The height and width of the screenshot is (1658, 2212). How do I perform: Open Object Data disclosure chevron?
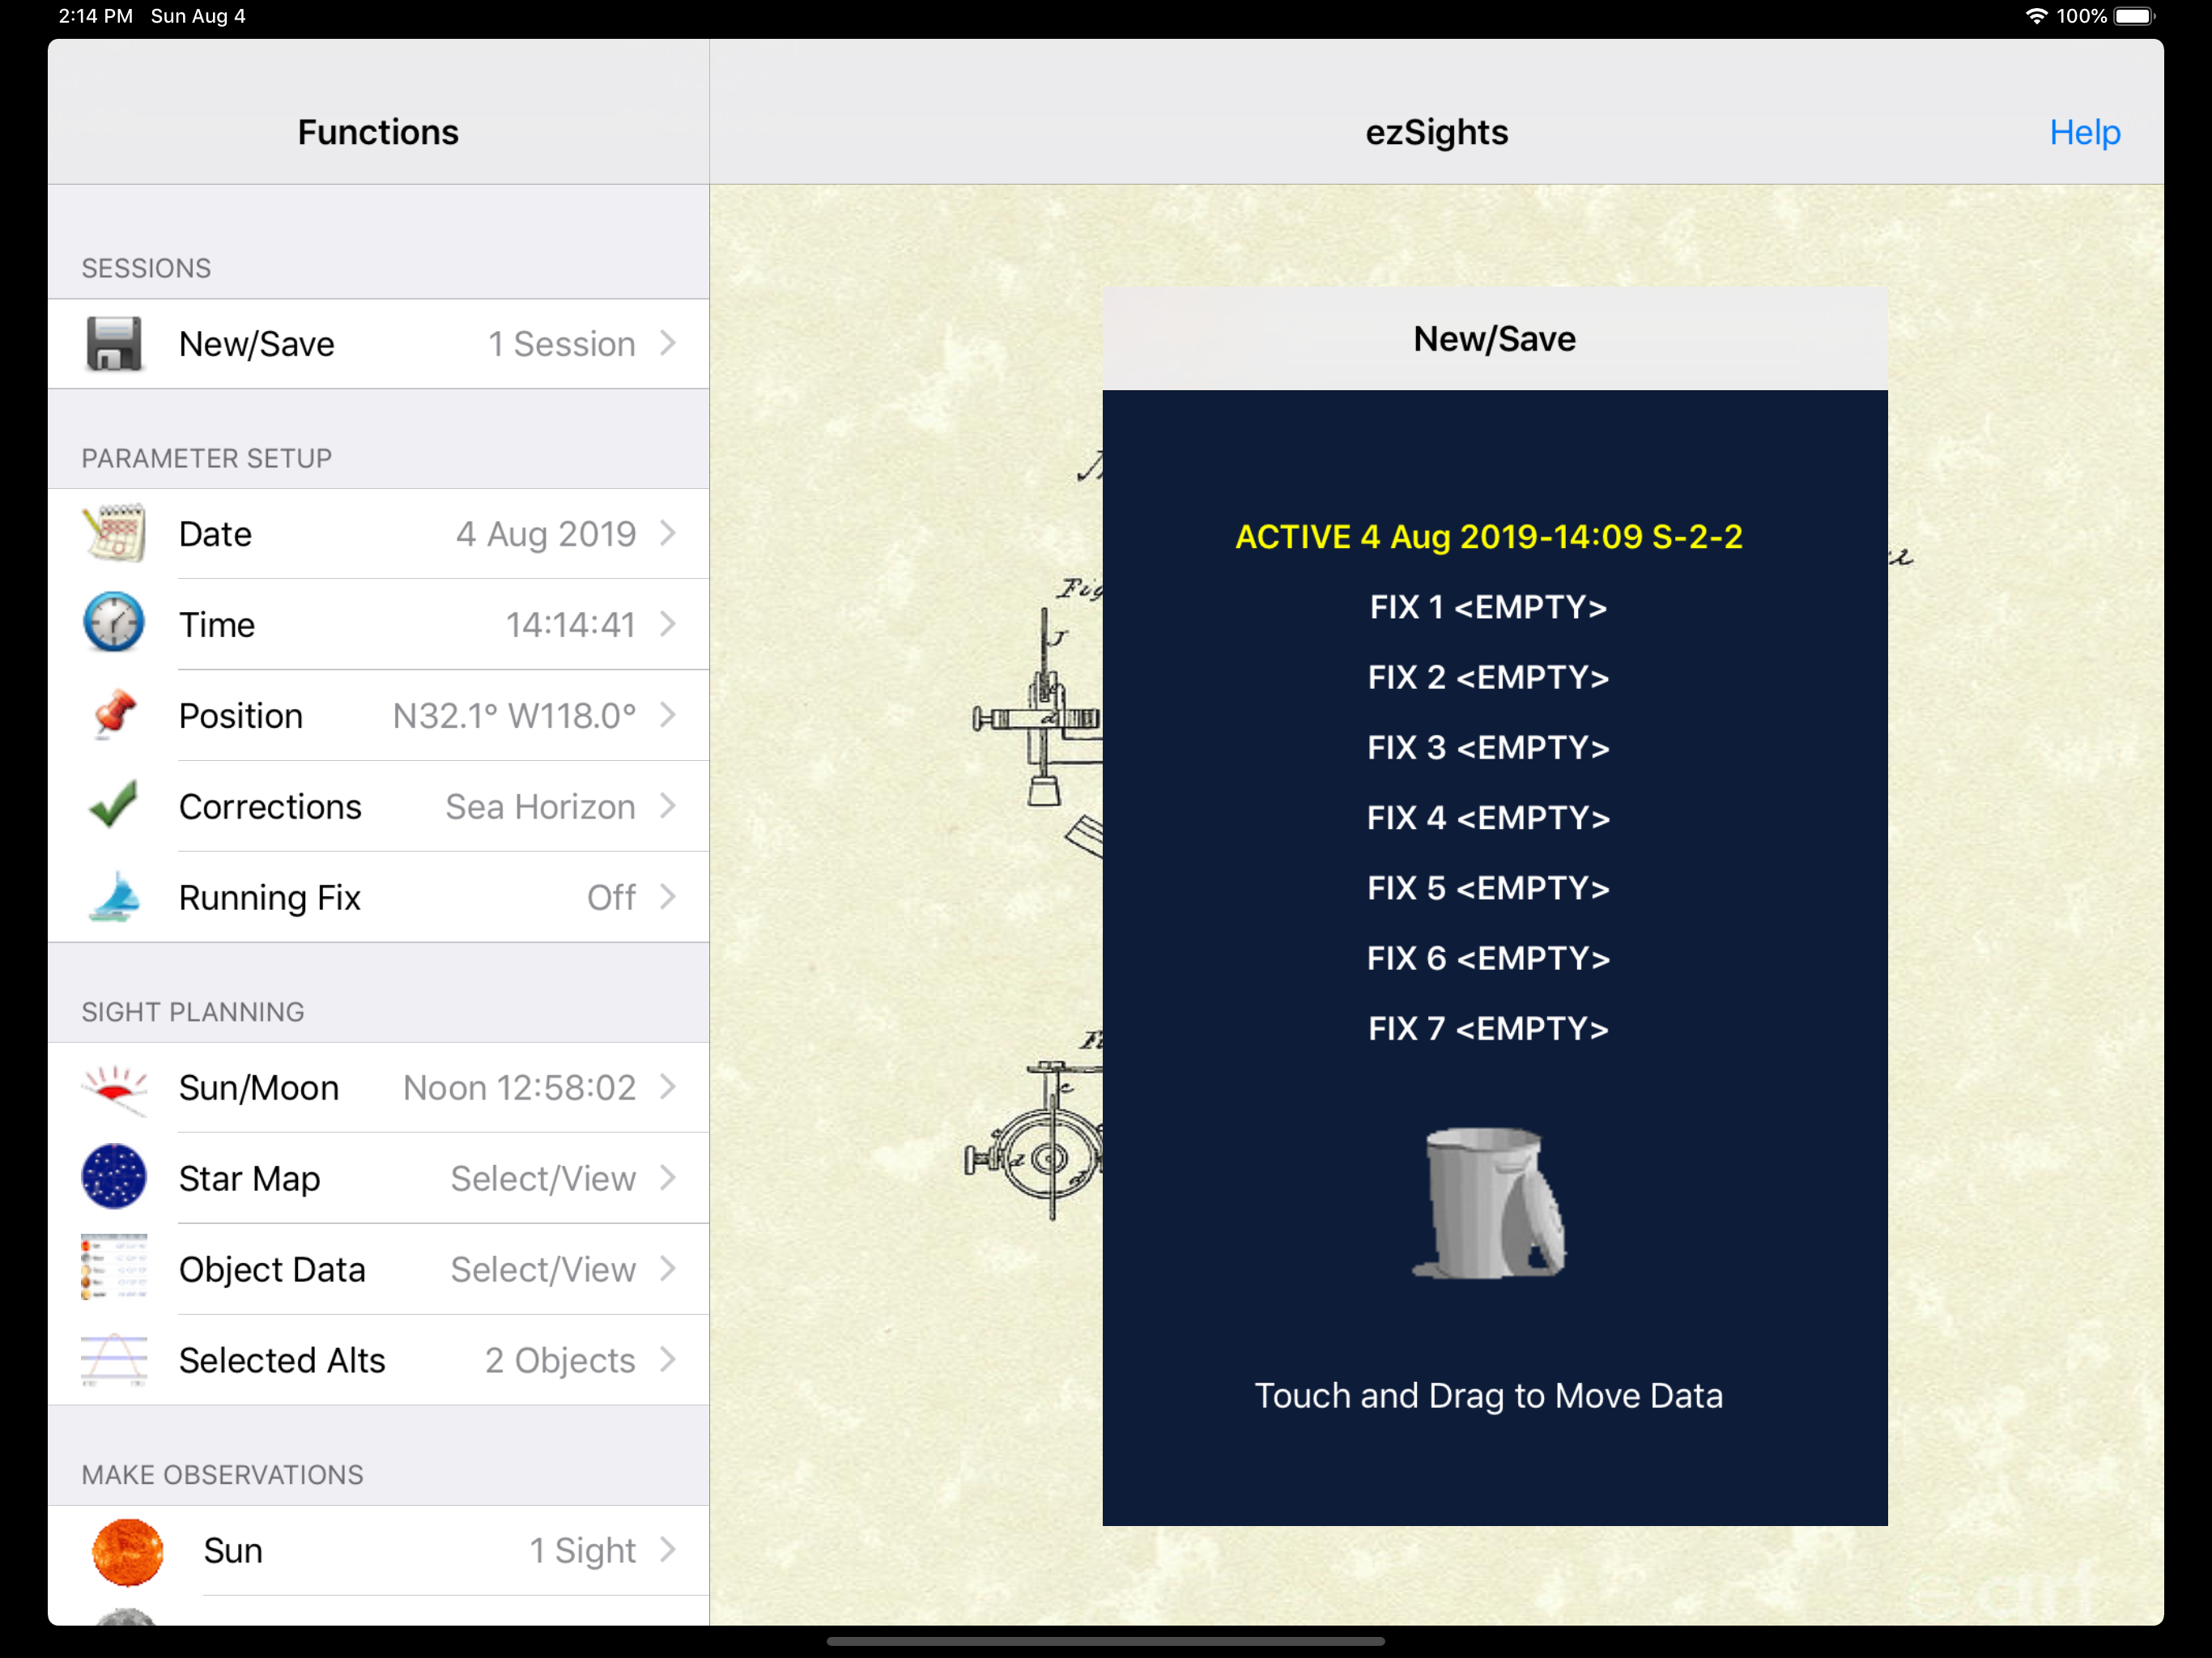tap(669, 1269)
